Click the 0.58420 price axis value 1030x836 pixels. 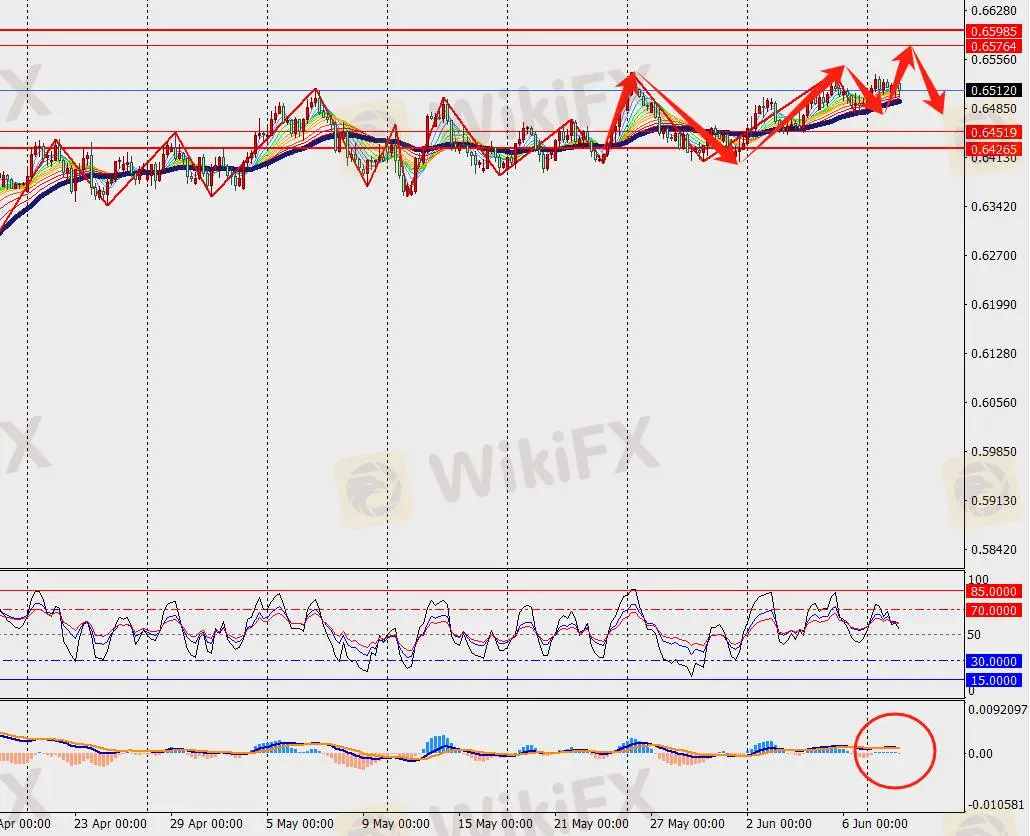coord(994,549)
